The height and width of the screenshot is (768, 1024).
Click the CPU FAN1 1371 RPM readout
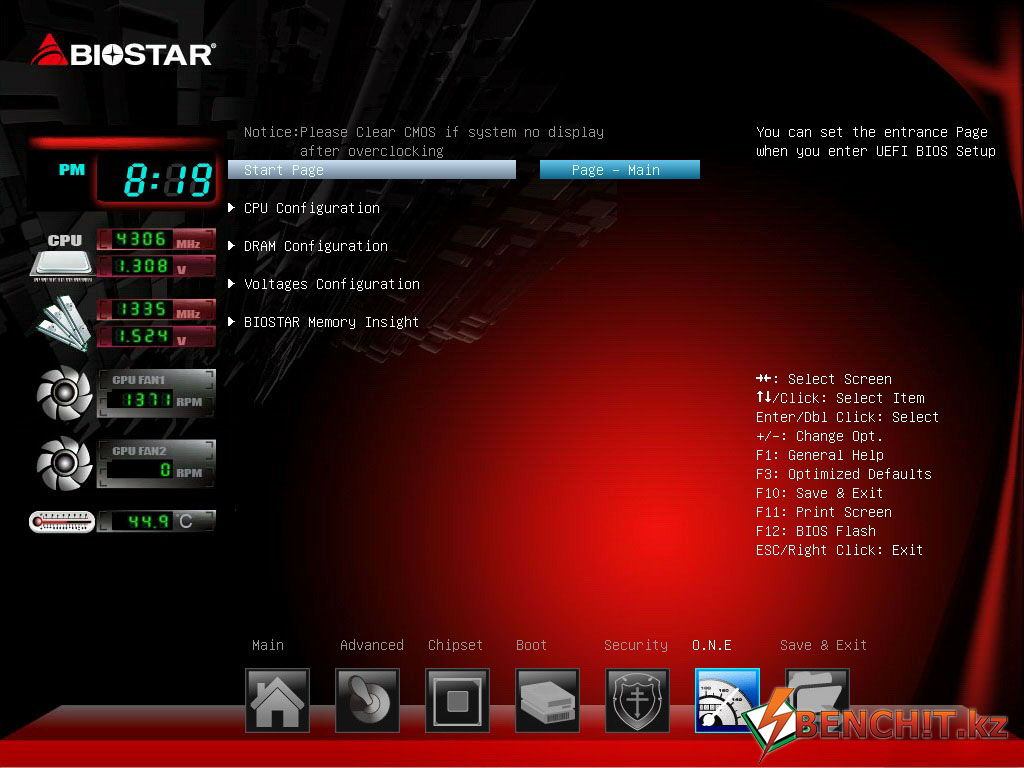pyautogui.click(x=156, y=393)
